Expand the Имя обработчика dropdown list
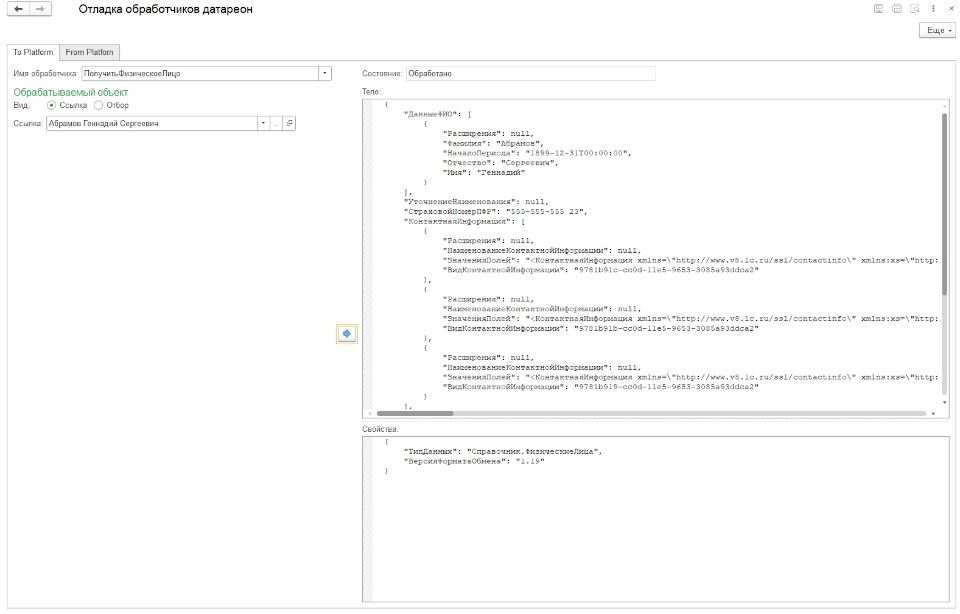The height and width of the screenshot is (614, 960). click(325, 73)
